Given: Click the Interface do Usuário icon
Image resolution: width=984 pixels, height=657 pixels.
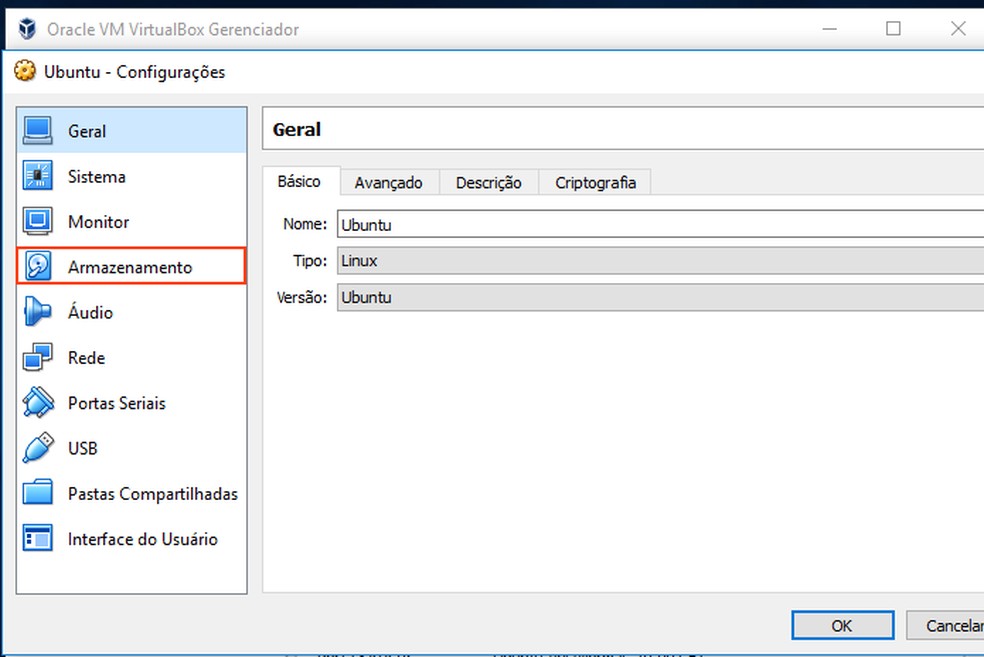Looking at the screenshot, I should [x=38, y=538].
